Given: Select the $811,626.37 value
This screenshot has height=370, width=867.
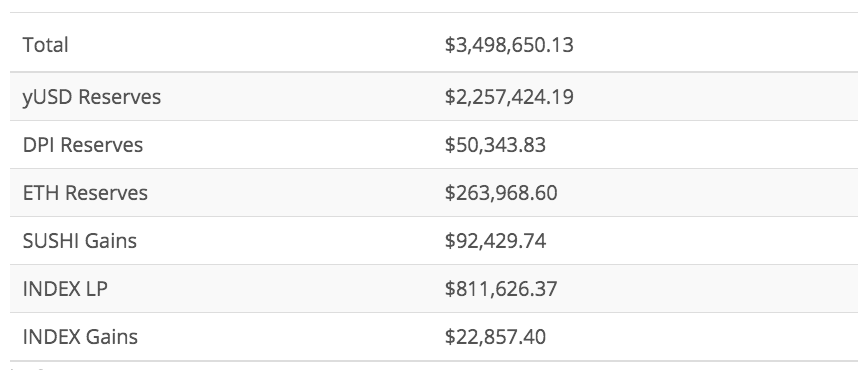Looking at the screenshot, I should click(501, 289).
